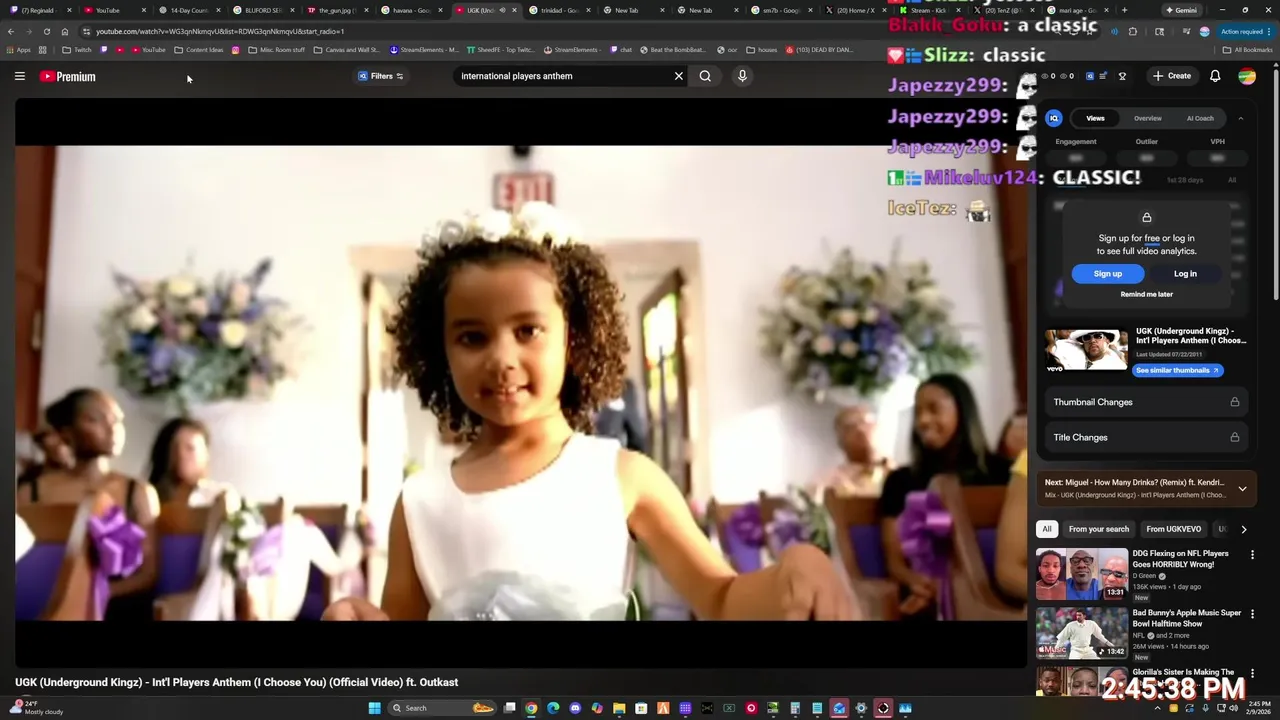1280x720 pixels.
Task: Show more filter chips with right arrow
Action: click(1243, 529)
